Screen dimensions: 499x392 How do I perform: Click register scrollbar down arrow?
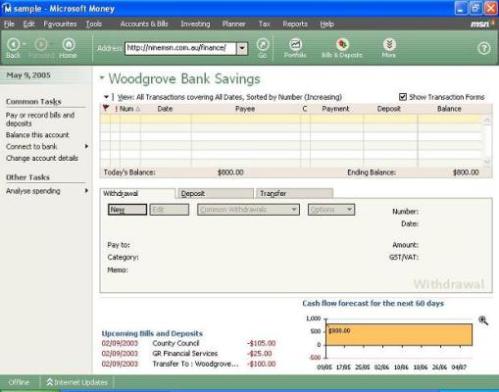(x=487, y=162)
